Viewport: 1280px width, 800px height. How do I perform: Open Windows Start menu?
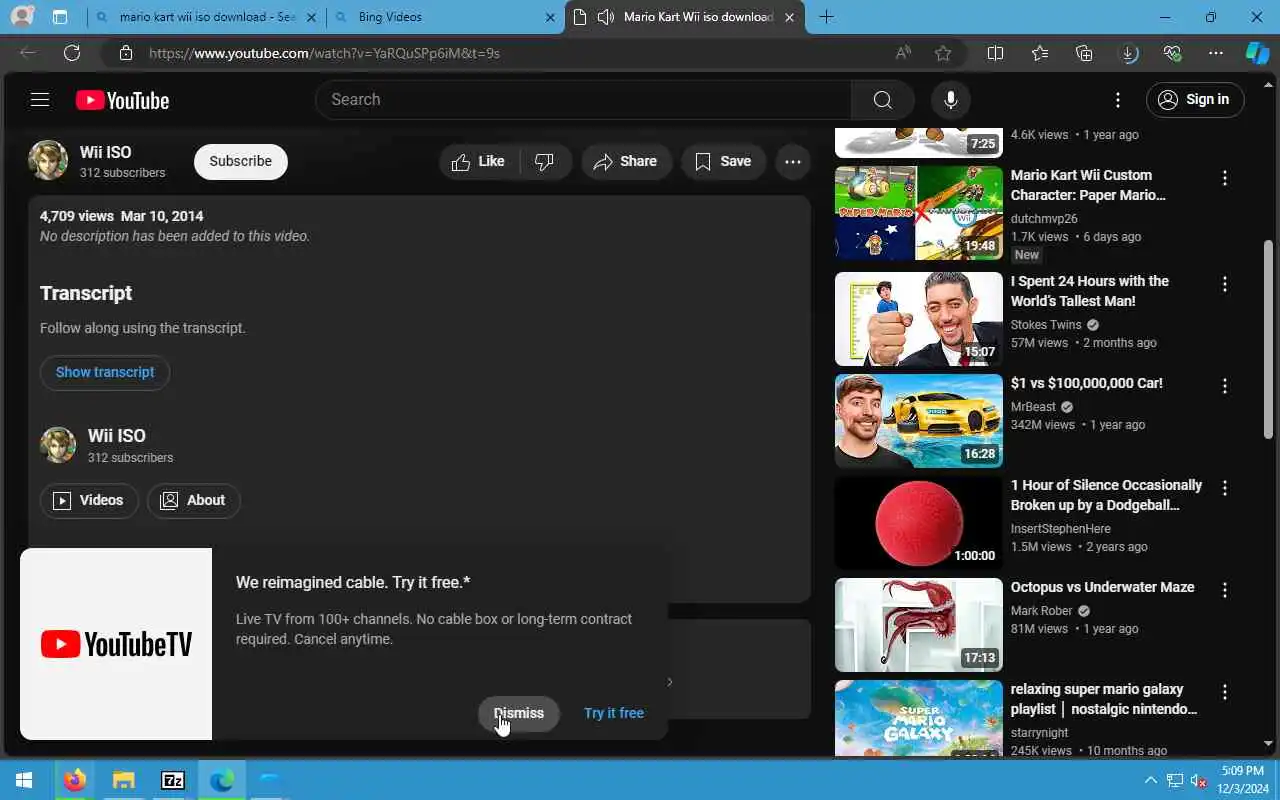click(24, 780)
